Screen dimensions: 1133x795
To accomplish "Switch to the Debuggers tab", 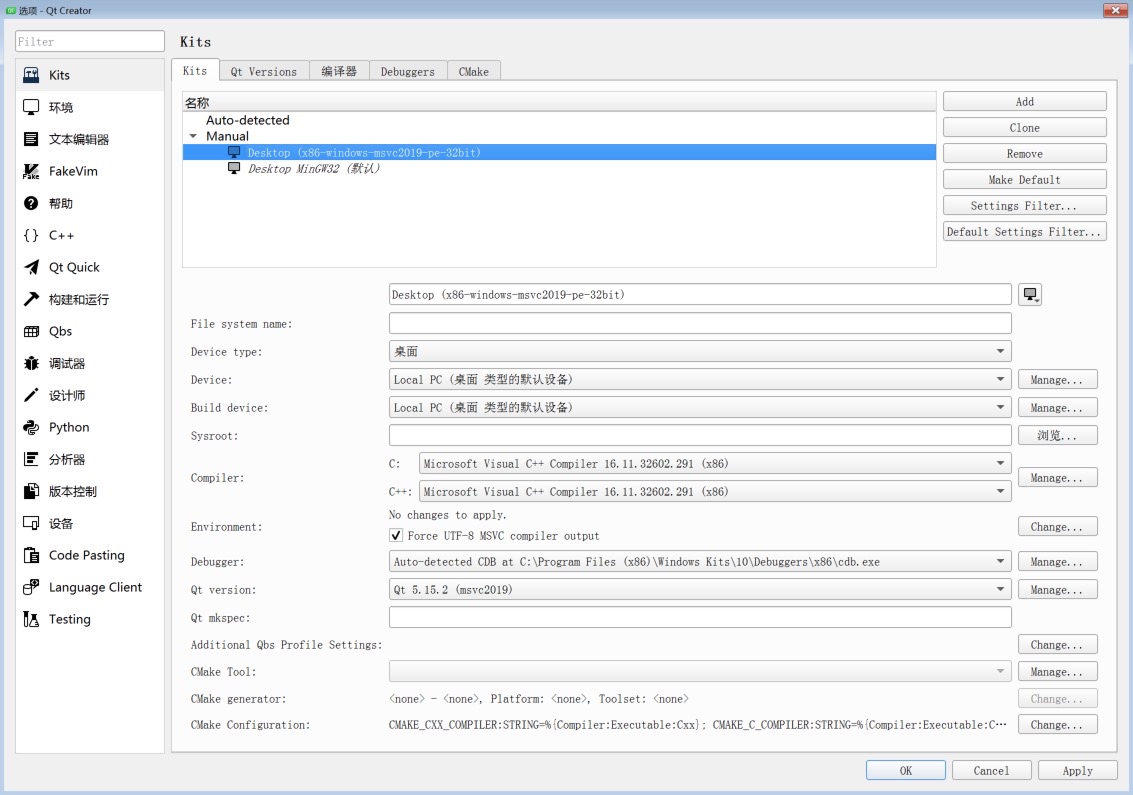I will (x=408, y=71).
